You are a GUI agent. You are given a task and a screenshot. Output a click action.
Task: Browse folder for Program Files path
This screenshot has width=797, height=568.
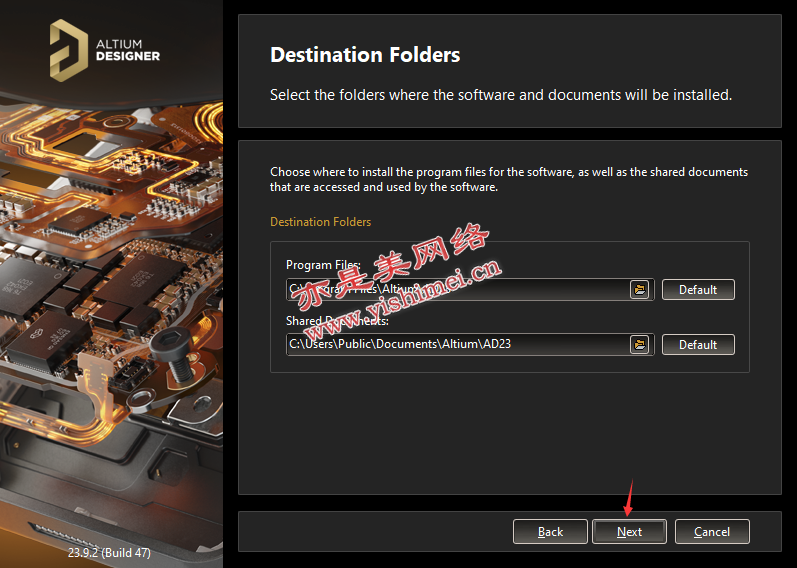pos(640,289)
